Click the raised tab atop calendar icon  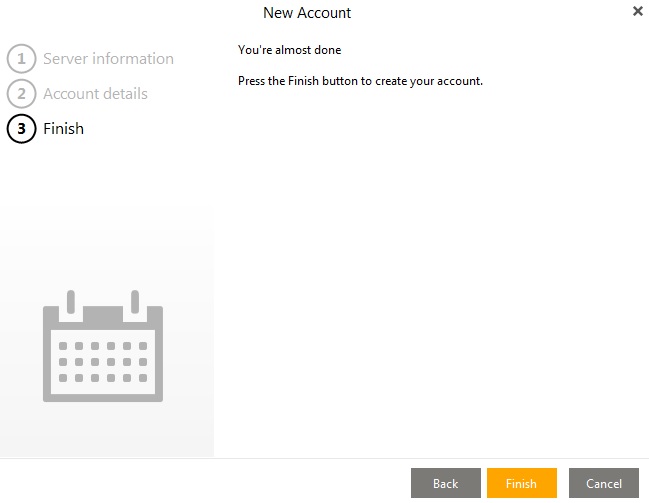click(102, 315)
